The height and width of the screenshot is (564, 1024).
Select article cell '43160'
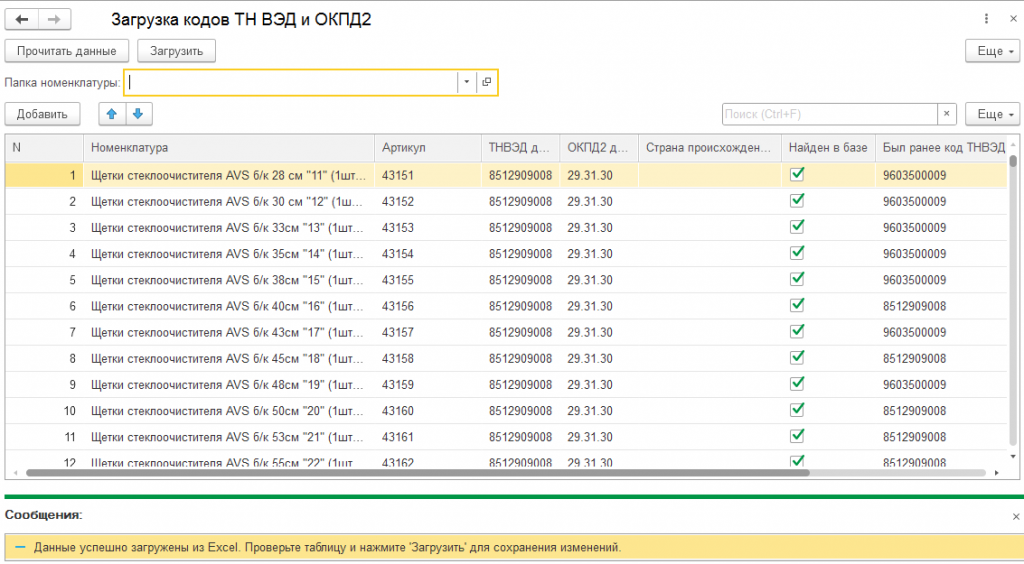428,411
